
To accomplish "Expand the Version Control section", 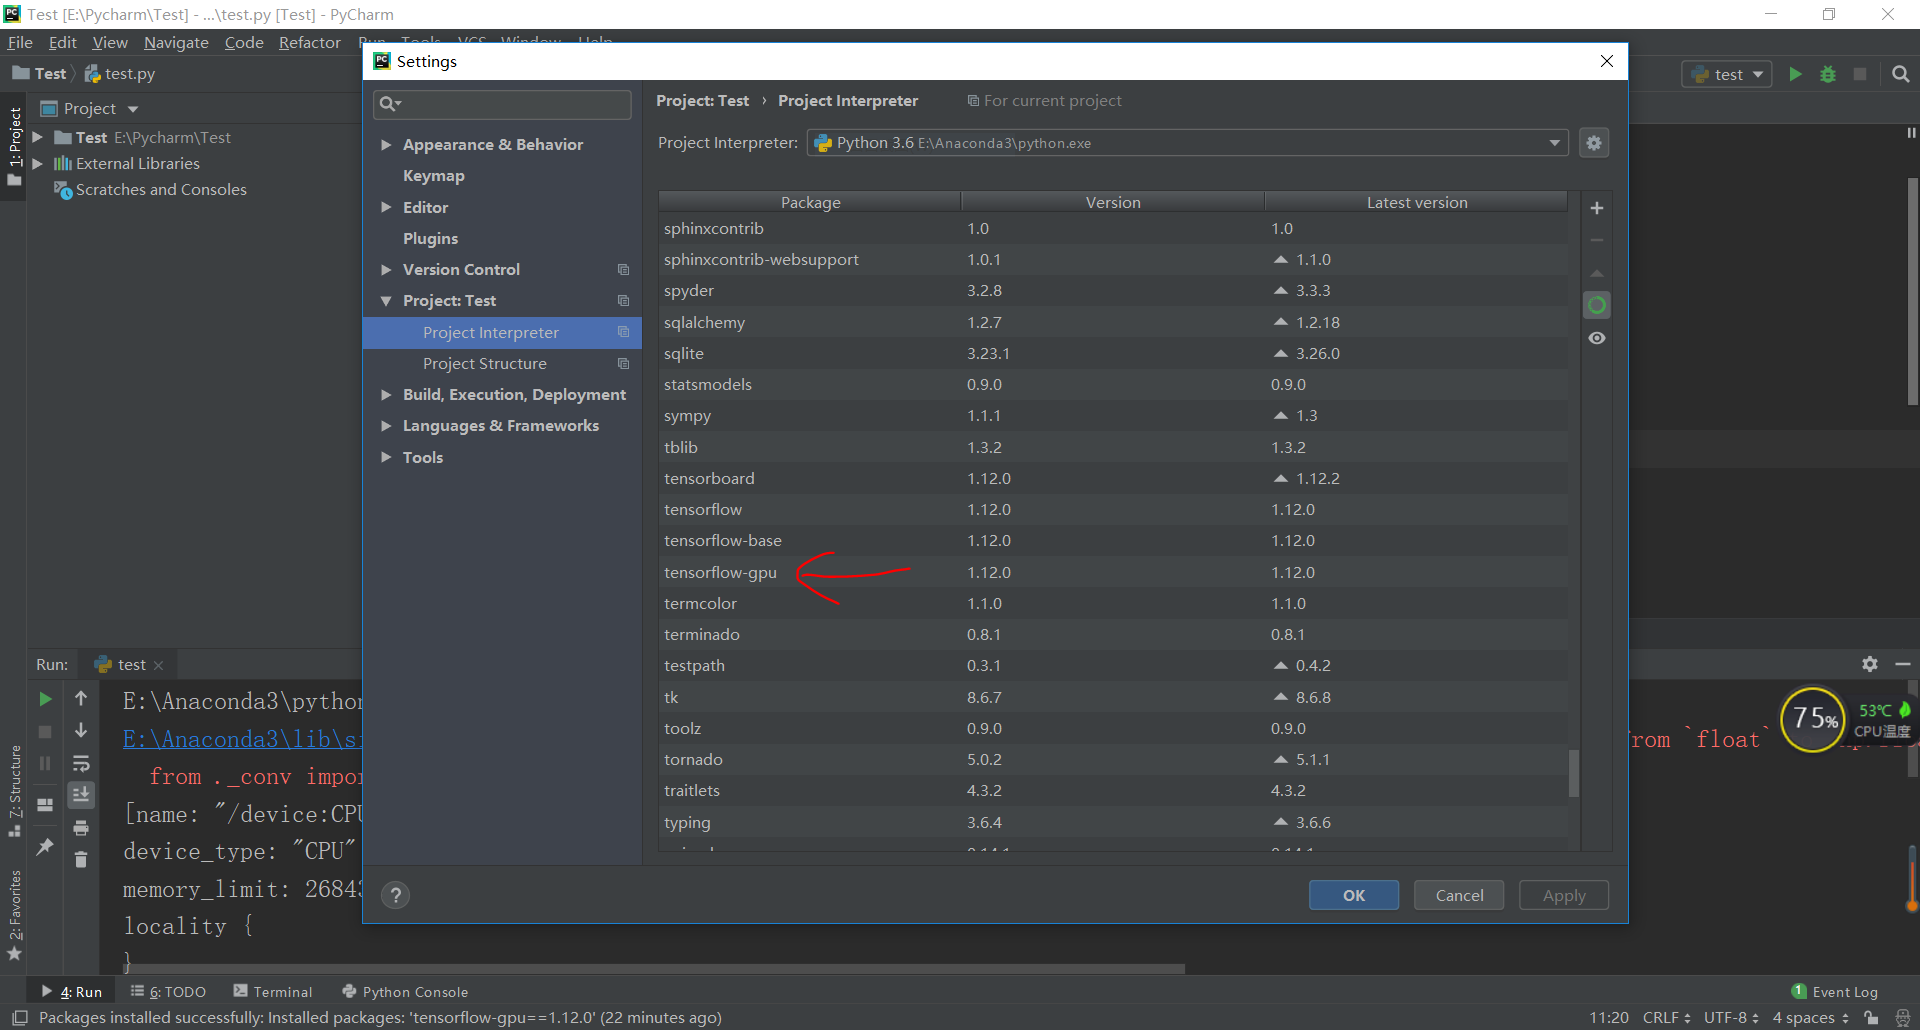I will [386, 269].
